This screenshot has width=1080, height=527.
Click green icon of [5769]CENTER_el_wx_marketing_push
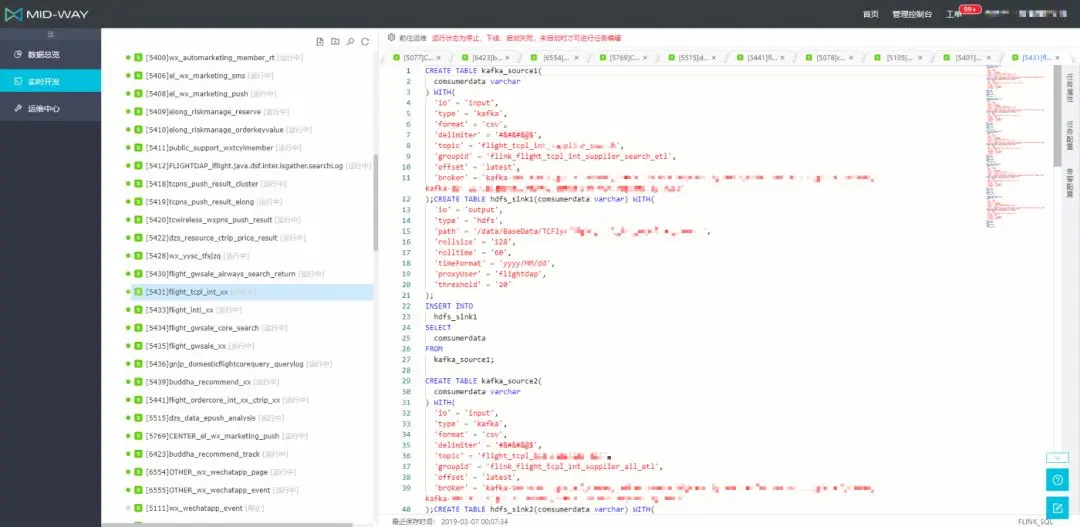[138, 436]
